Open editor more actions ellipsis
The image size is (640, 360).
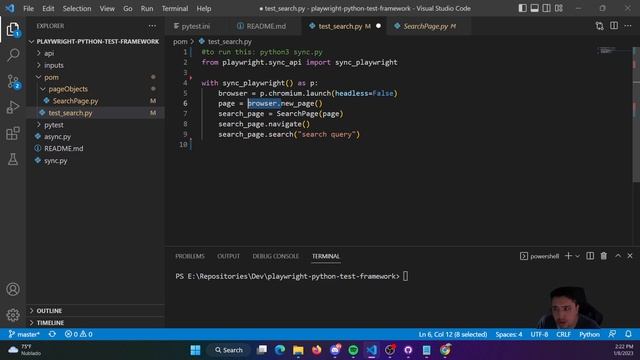tap(628, 26)
